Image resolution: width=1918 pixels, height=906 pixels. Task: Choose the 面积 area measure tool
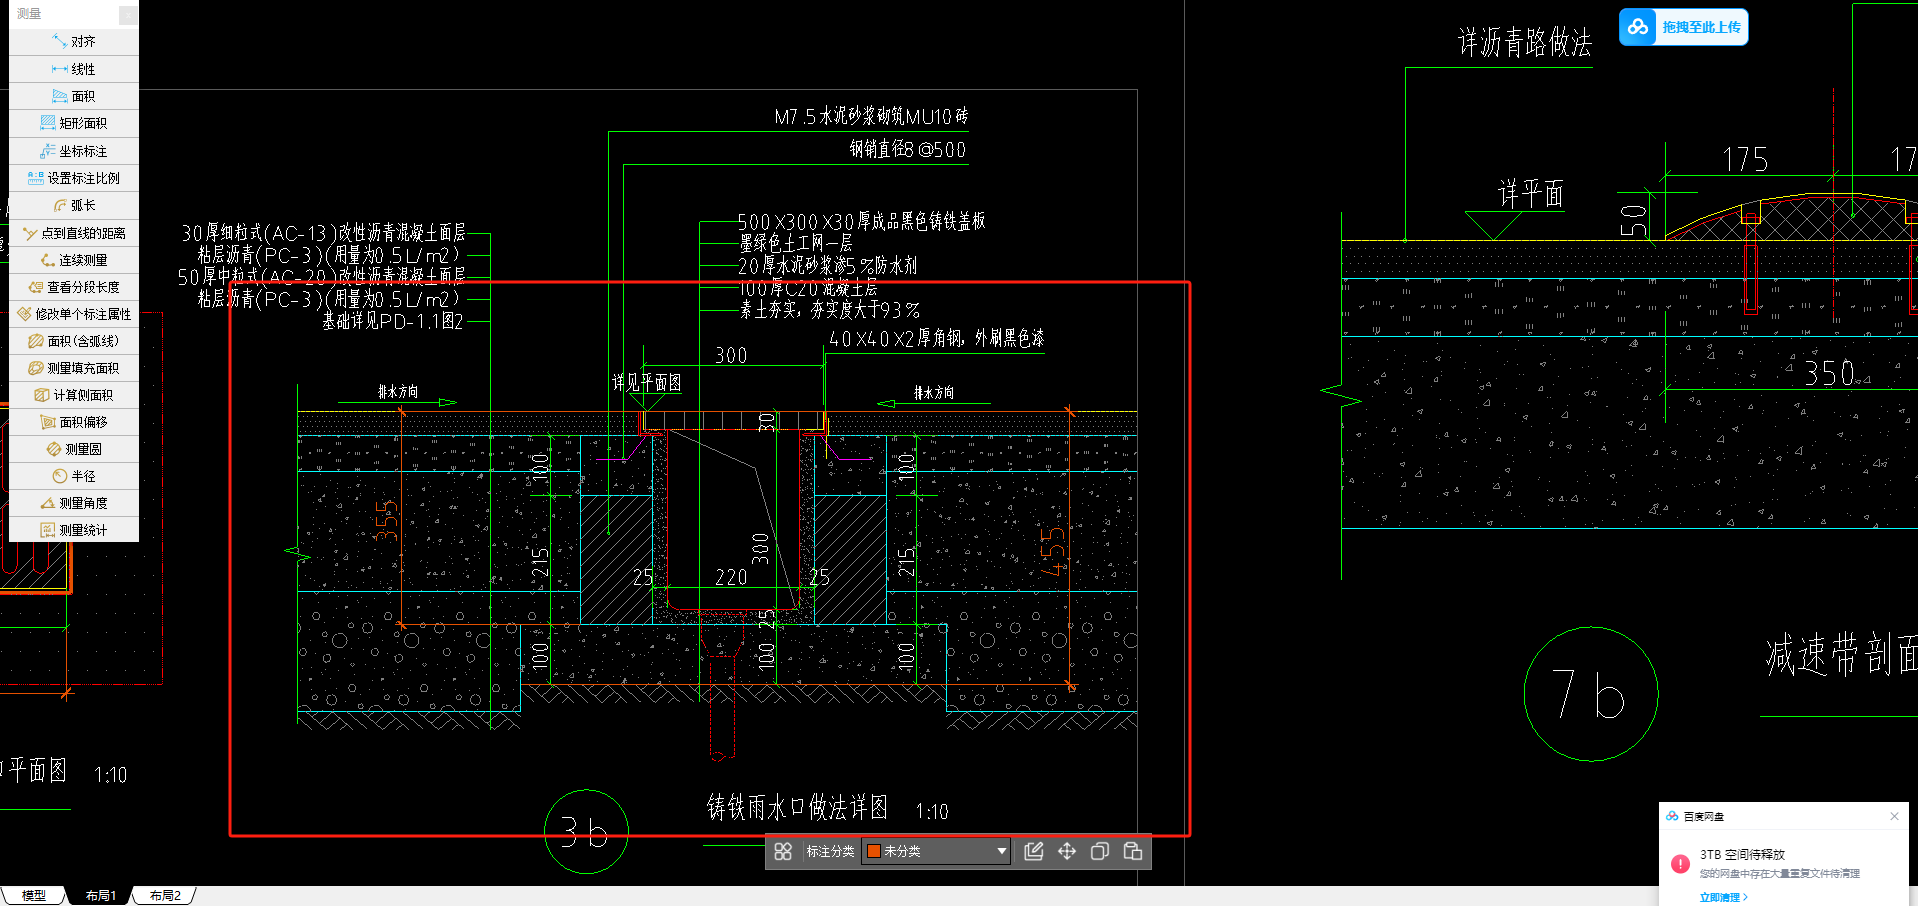(x=74, y=96)
